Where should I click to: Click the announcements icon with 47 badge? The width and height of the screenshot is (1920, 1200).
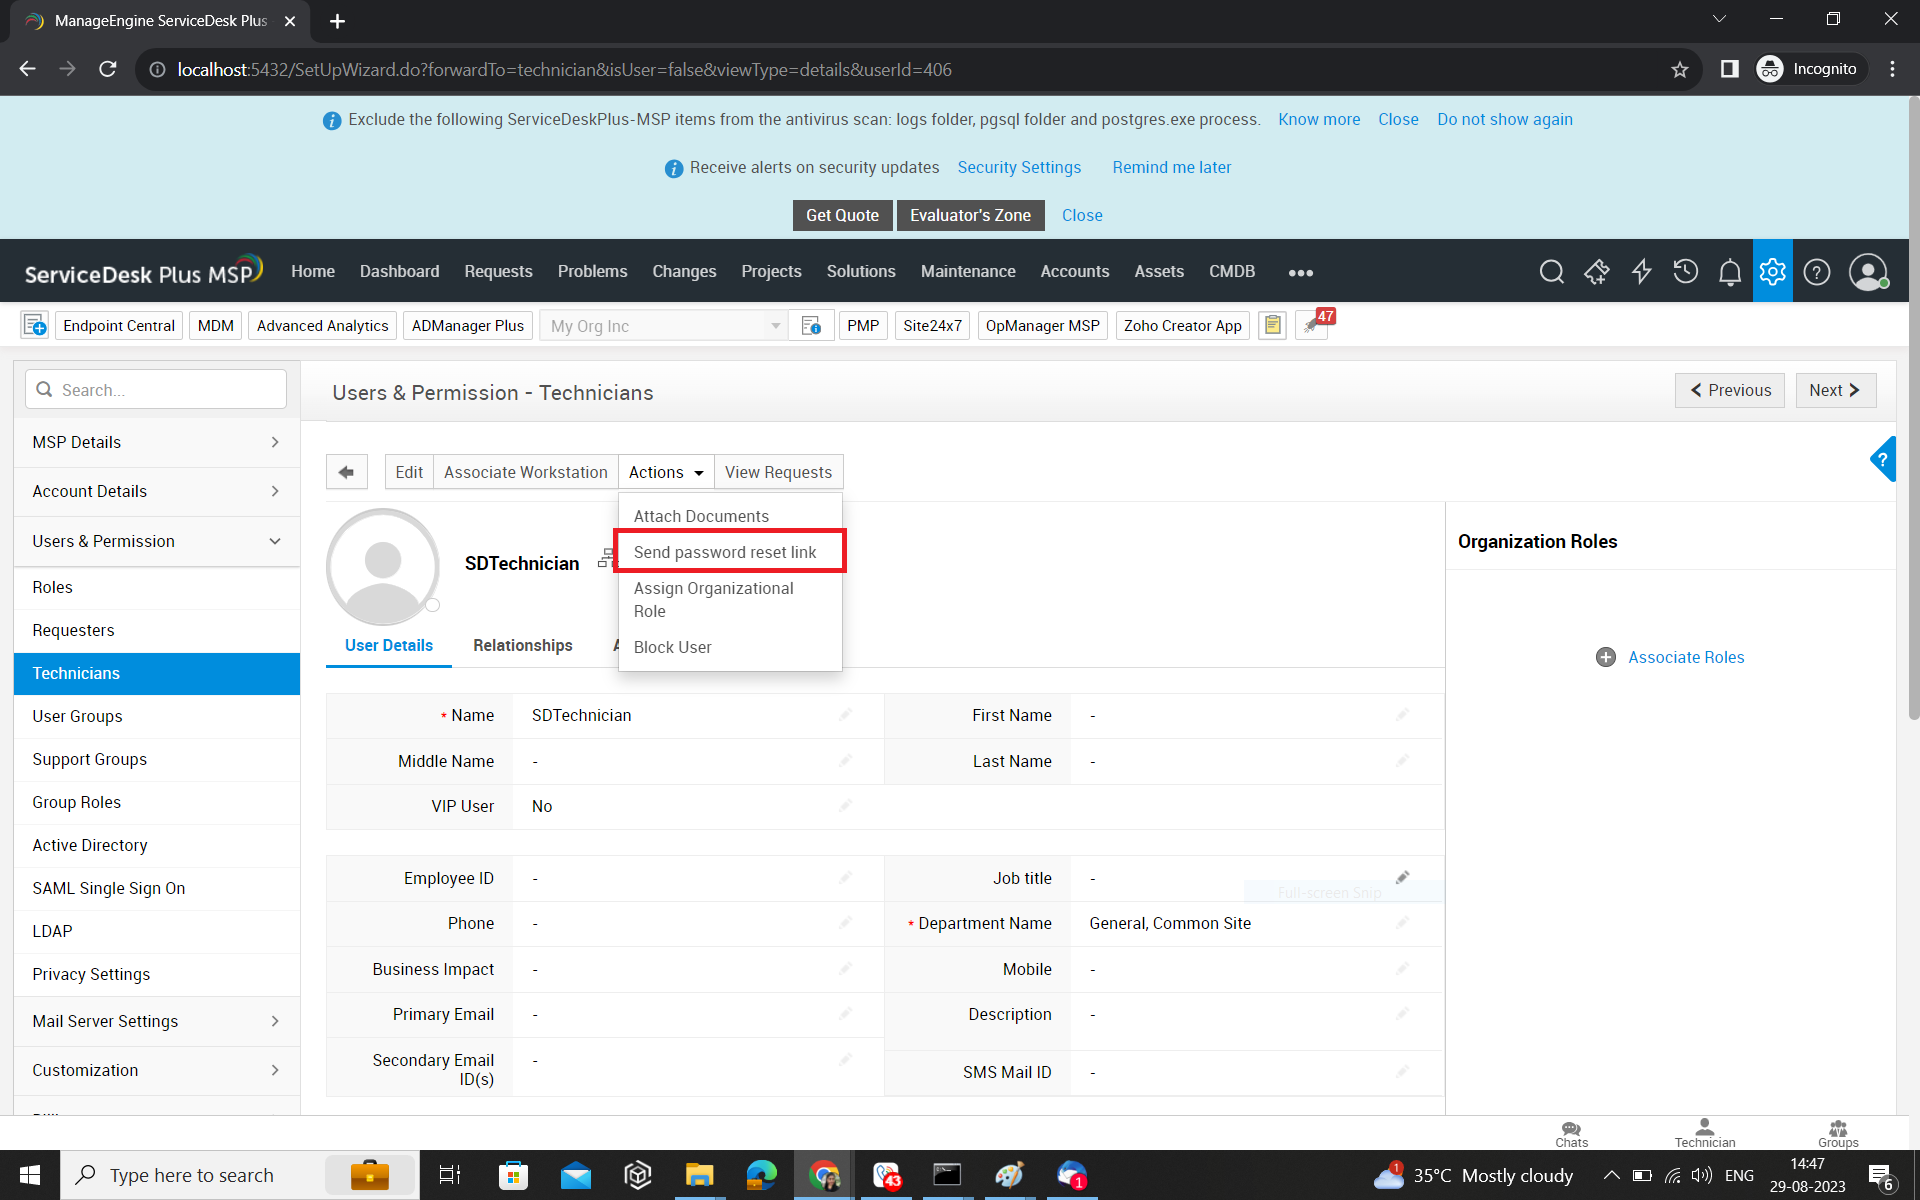click(x=1313, y=325)
